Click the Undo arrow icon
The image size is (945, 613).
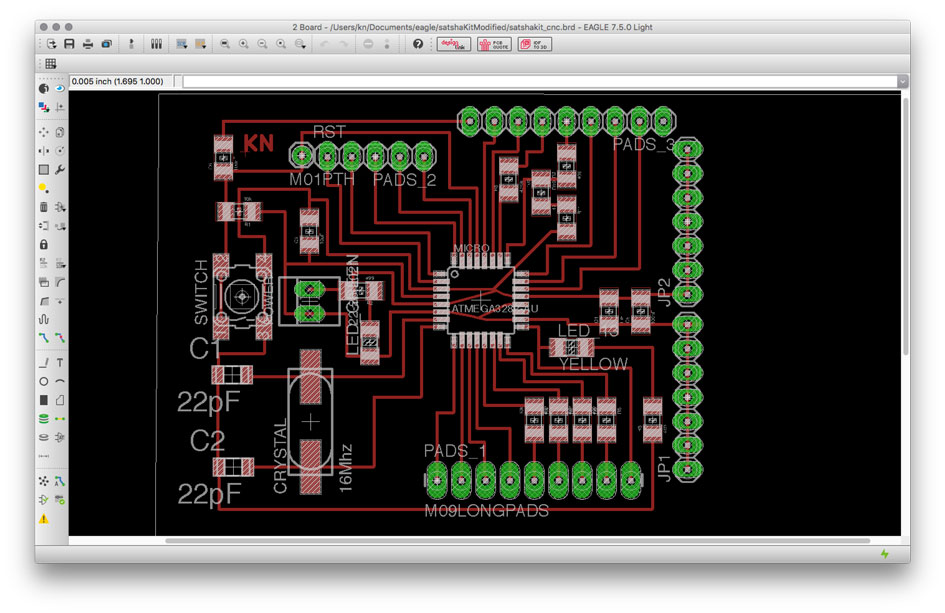point(325,44)
